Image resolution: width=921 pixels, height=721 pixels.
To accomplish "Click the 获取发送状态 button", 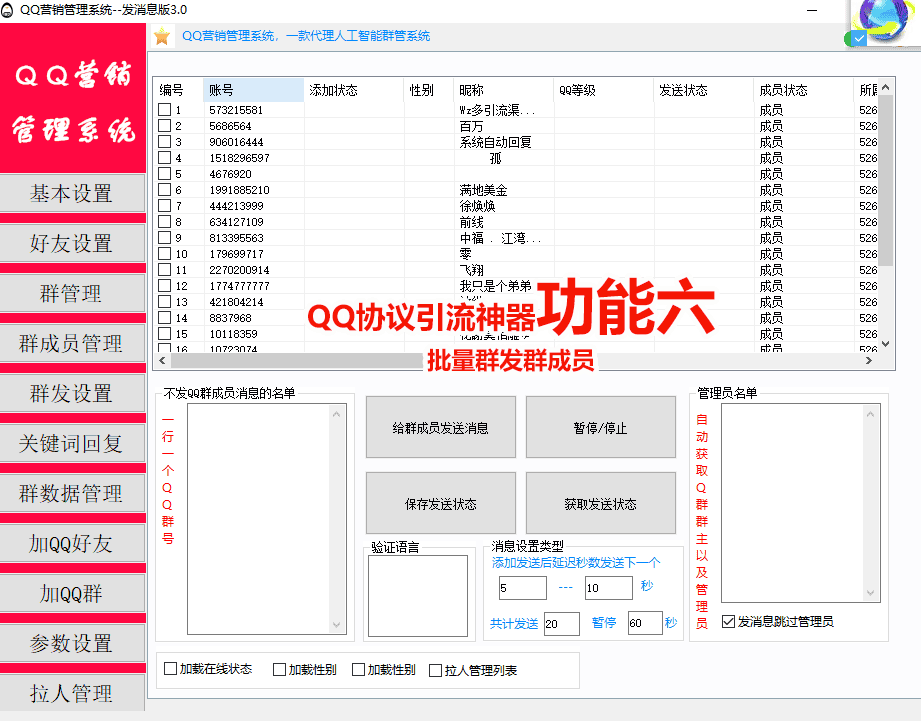I will click(x=600, y=504).
